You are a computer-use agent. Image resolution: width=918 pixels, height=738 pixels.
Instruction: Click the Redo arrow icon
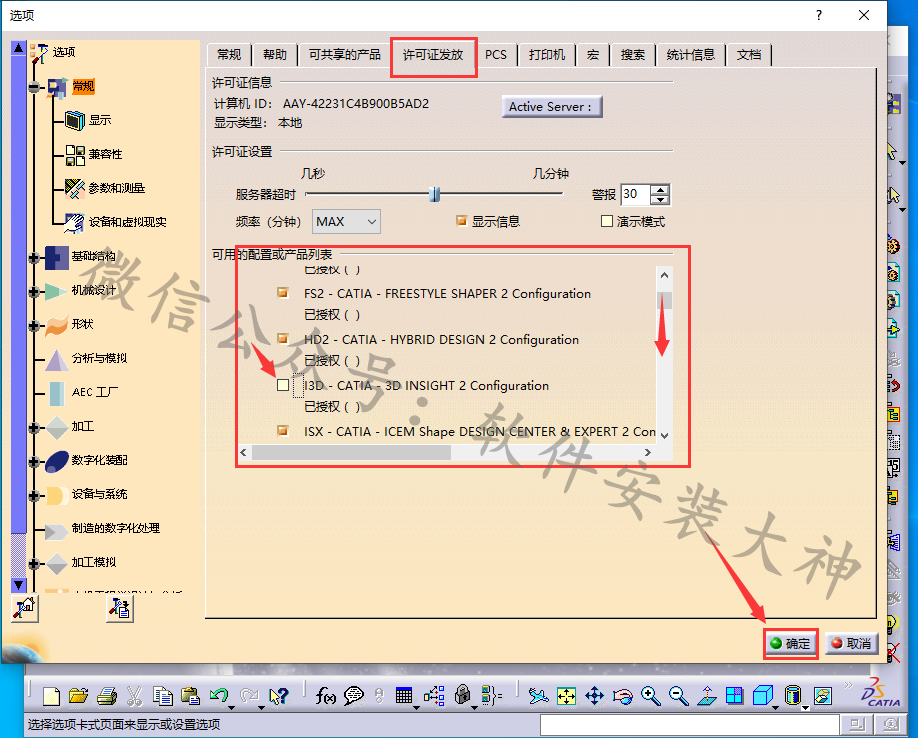click(249, 696)
